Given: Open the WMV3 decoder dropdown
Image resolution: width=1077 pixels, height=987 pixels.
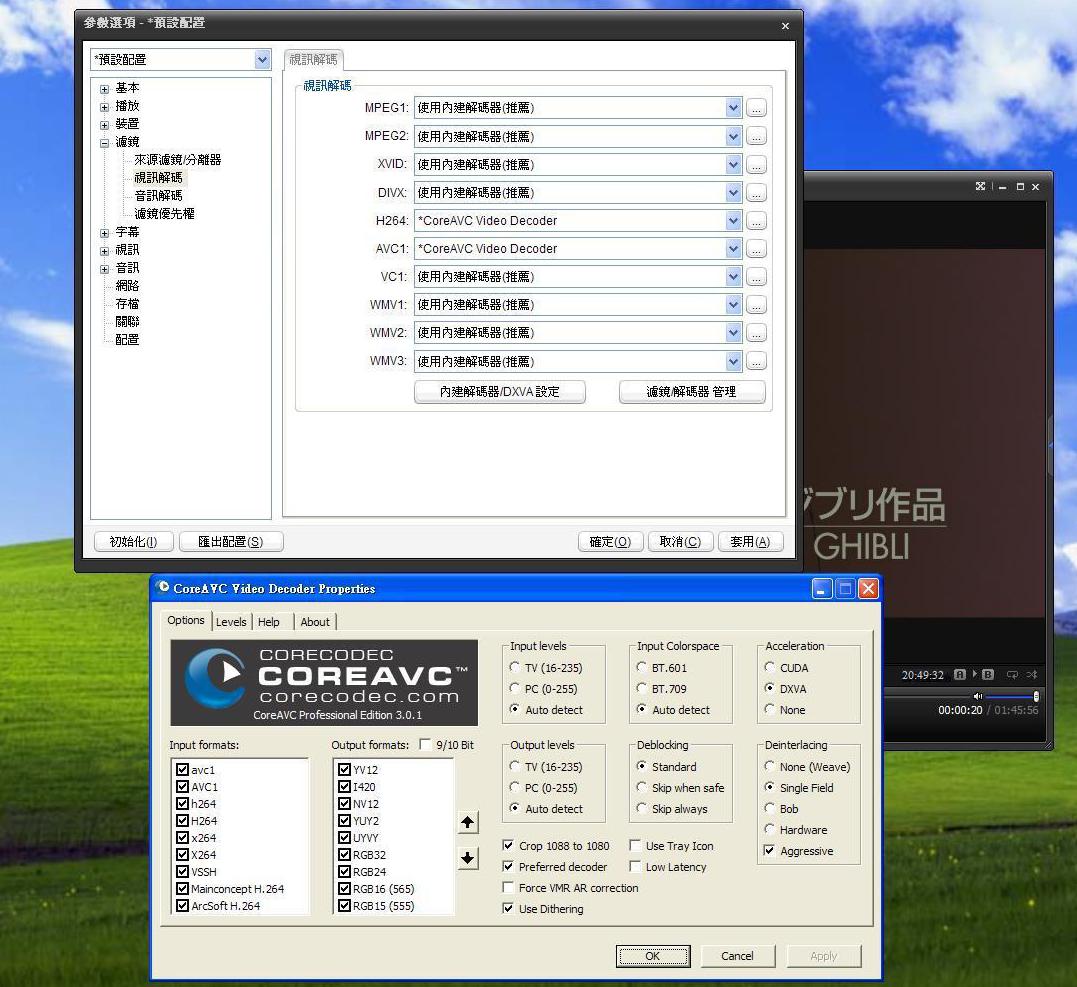Looking at the screenshot, I should [734, 361].
